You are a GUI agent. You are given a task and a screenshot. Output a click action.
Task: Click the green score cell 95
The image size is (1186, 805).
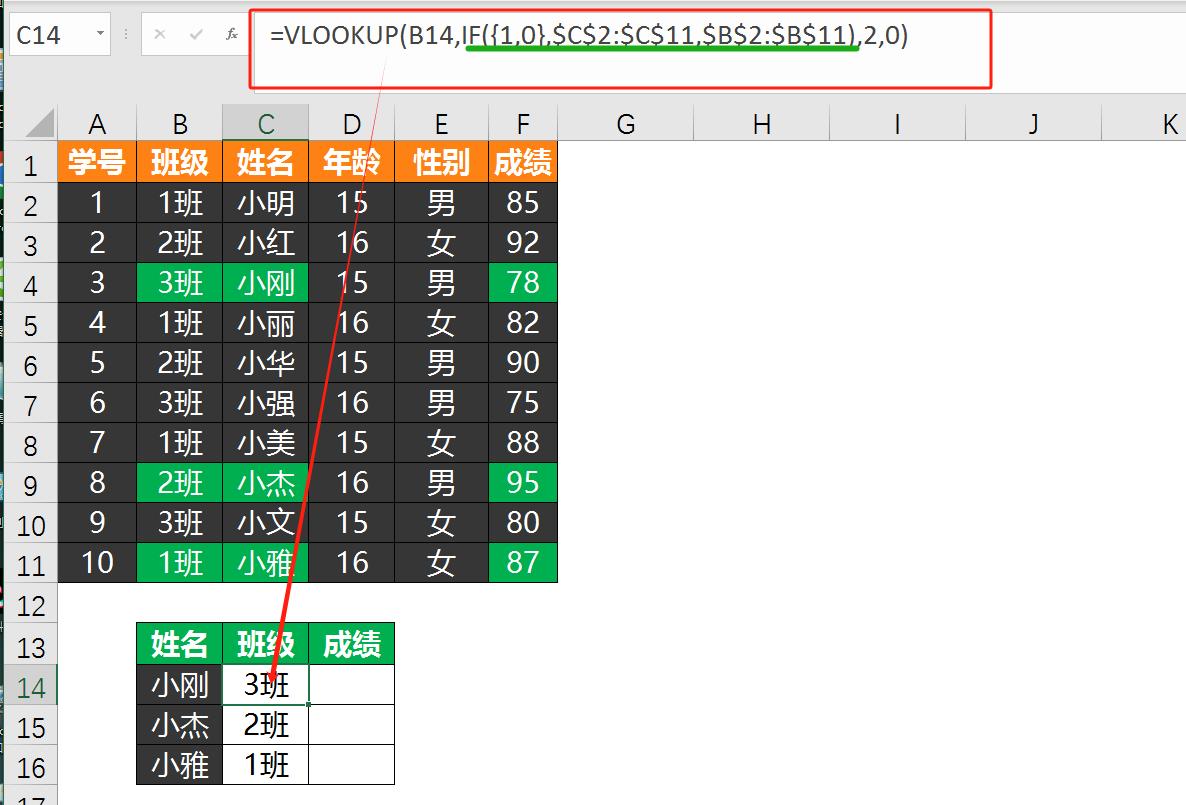pos(523,483)
